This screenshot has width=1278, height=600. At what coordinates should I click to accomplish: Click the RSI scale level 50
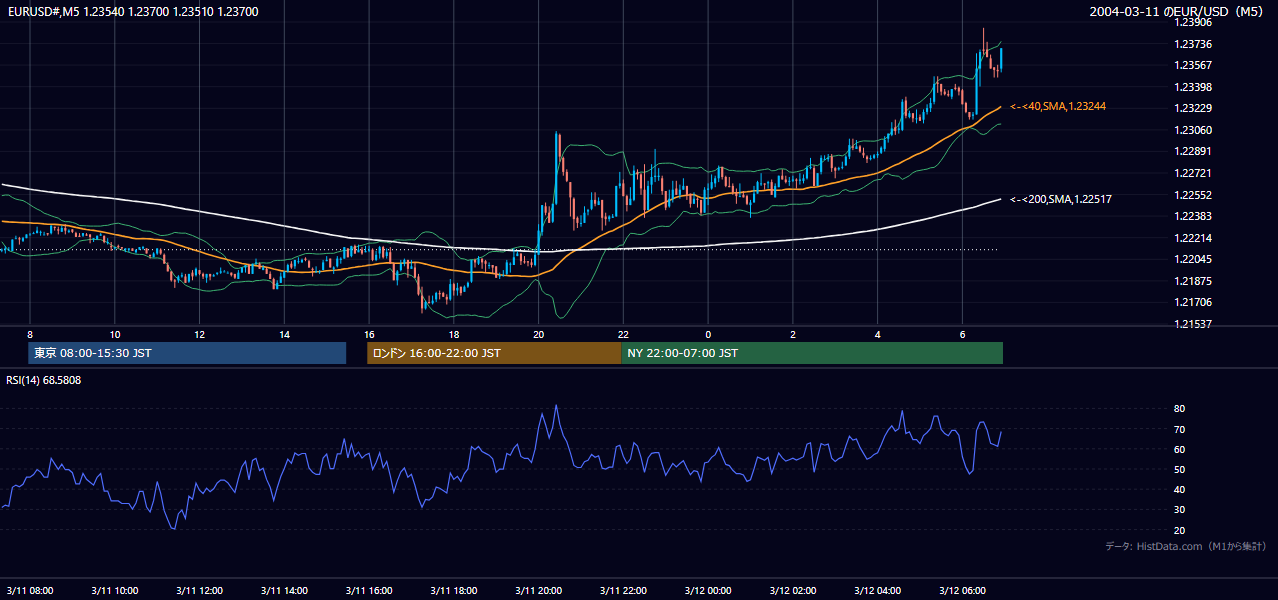(1180, 469)
